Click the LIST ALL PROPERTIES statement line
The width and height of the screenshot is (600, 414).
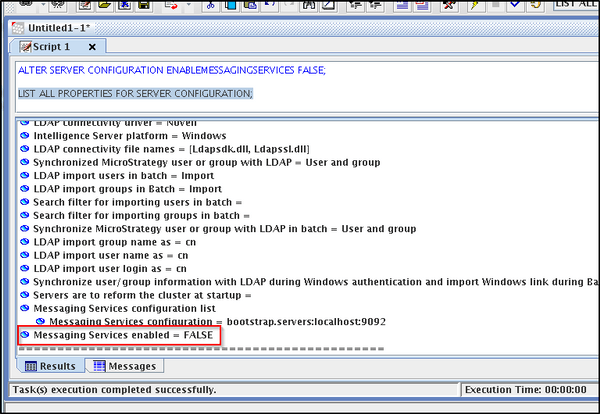[135, 94]
